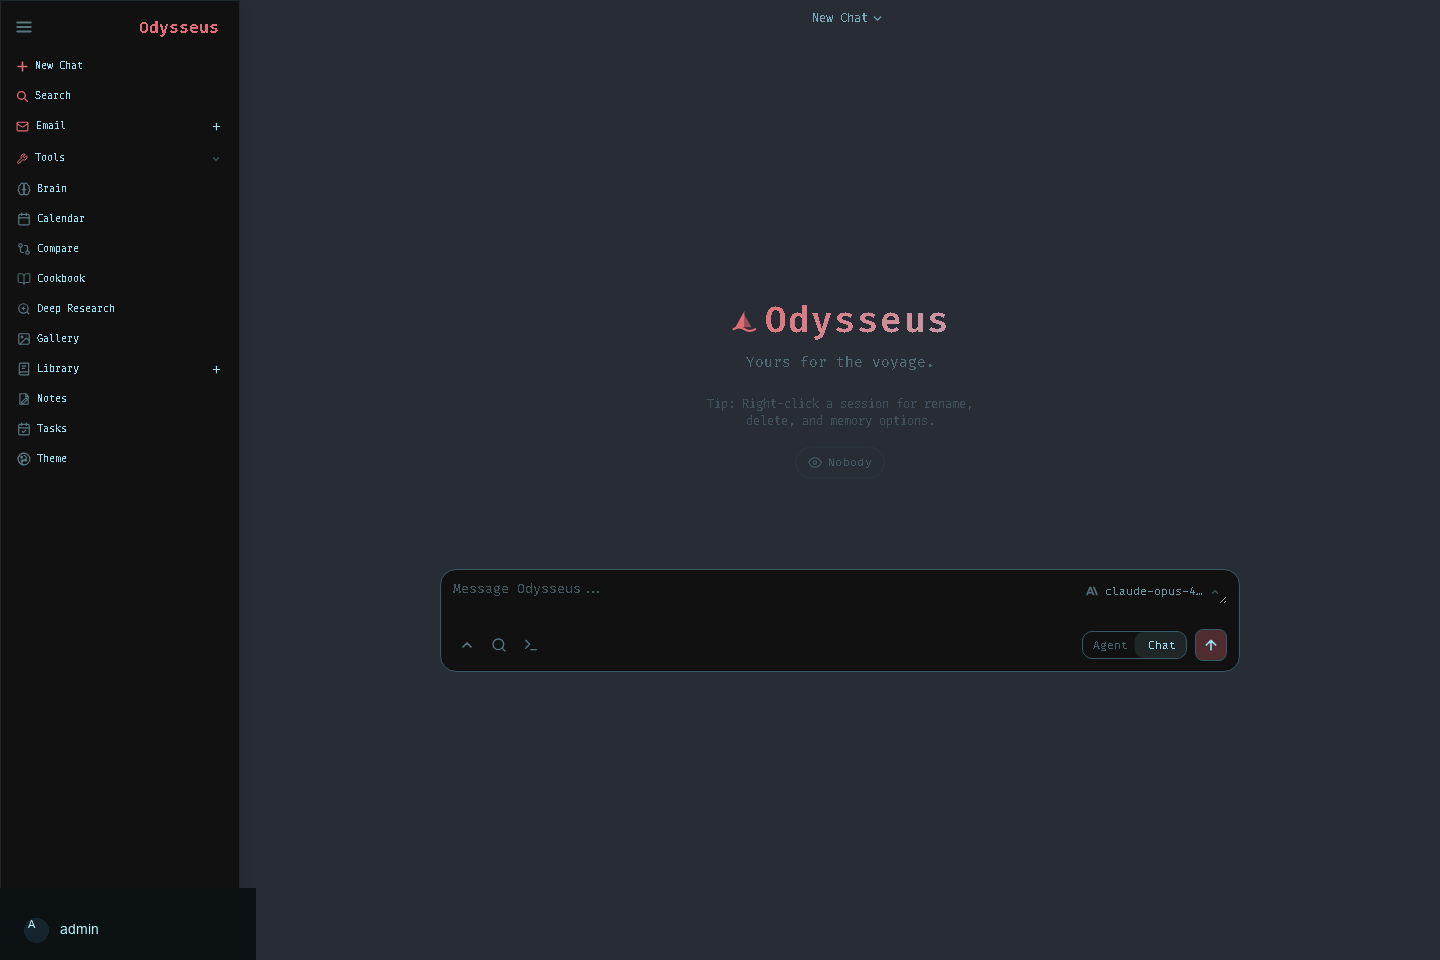Switch to Chat mode
Image resolution: width=1440 pixels, height=960 pixels.
pos(1161,645)
